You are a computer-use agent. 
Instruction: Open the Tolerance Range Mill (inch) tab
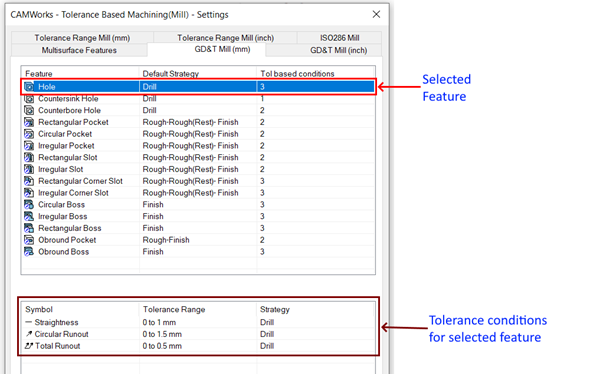(225, 38)
